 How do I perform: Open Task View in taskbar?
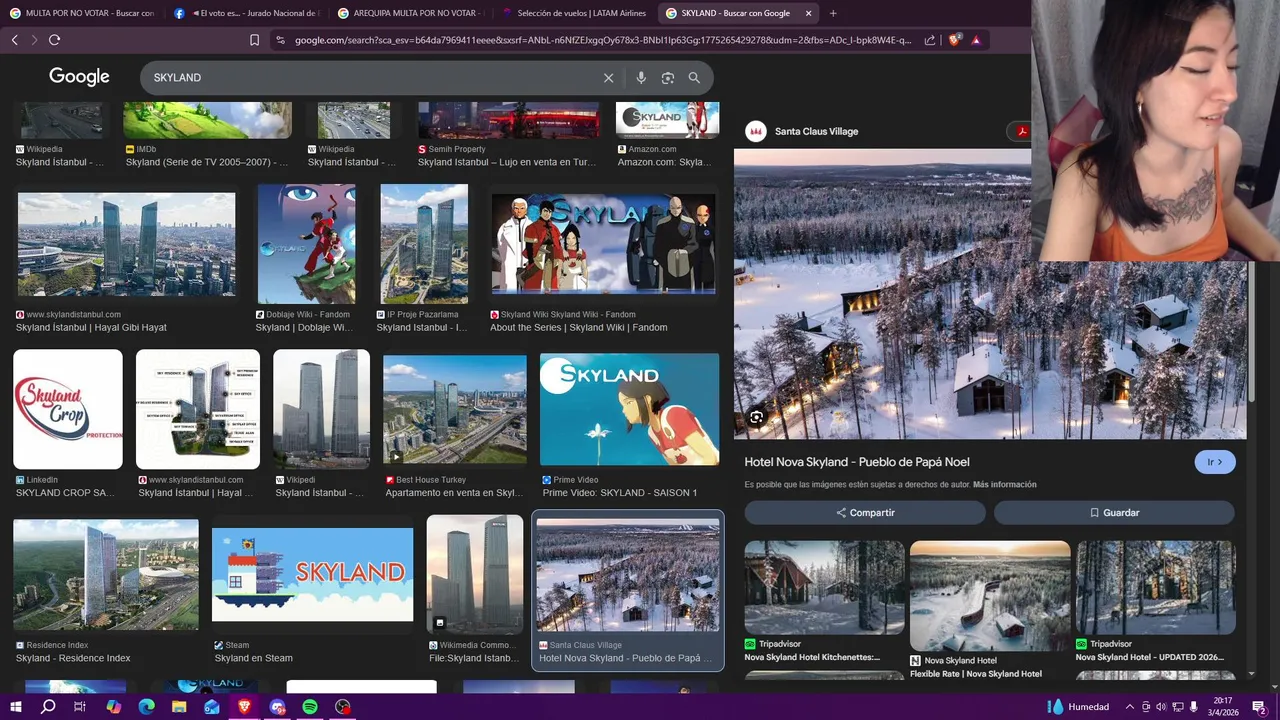[x=80, y=707]
